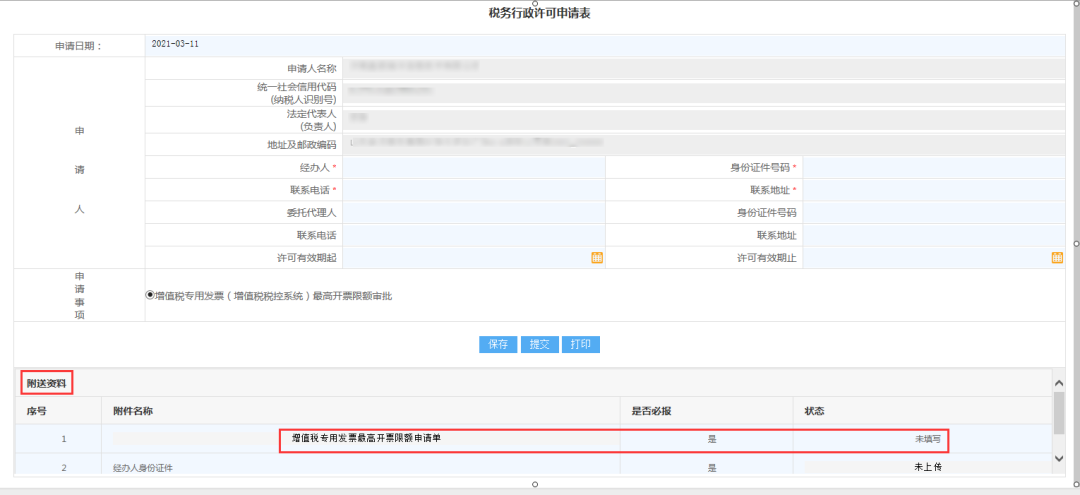Open calendar picker for 许可有效期止
Screen dimensions: 1080x495
coord(1057,257)
